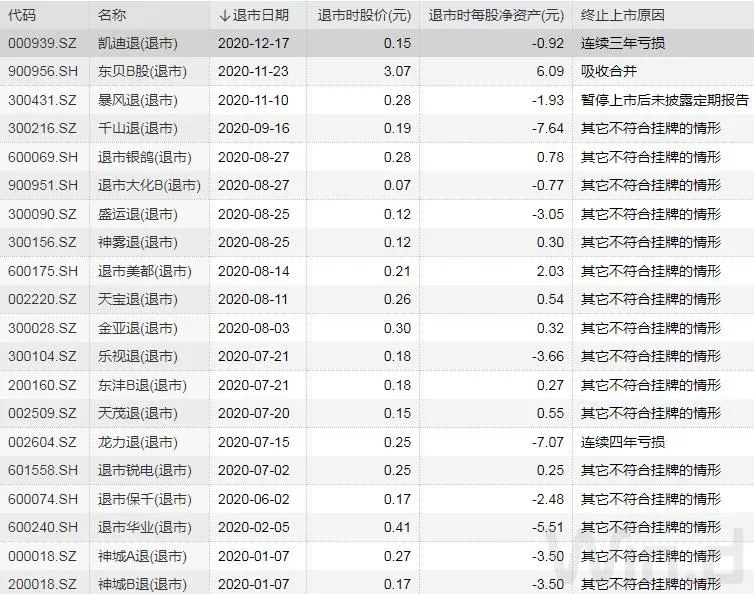The image size is (754, 594).
Task: Click stock code 600069.SH
Action: tap(43, 157)
